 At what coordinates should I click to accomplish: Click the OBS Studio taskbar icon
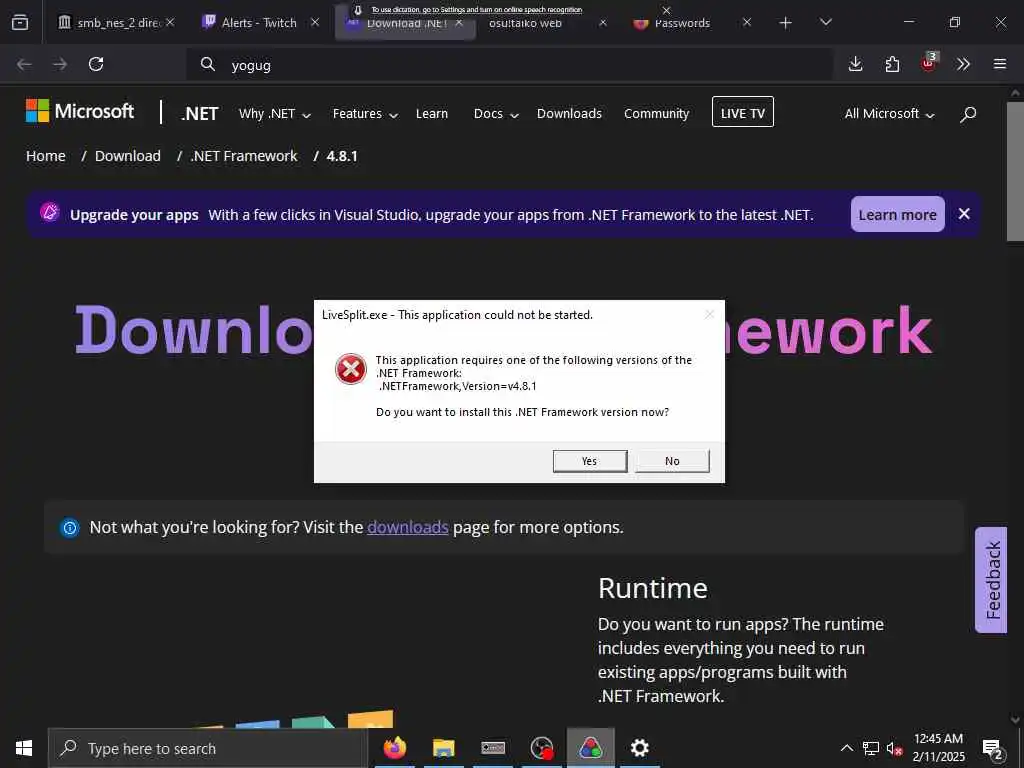[541, 748]
